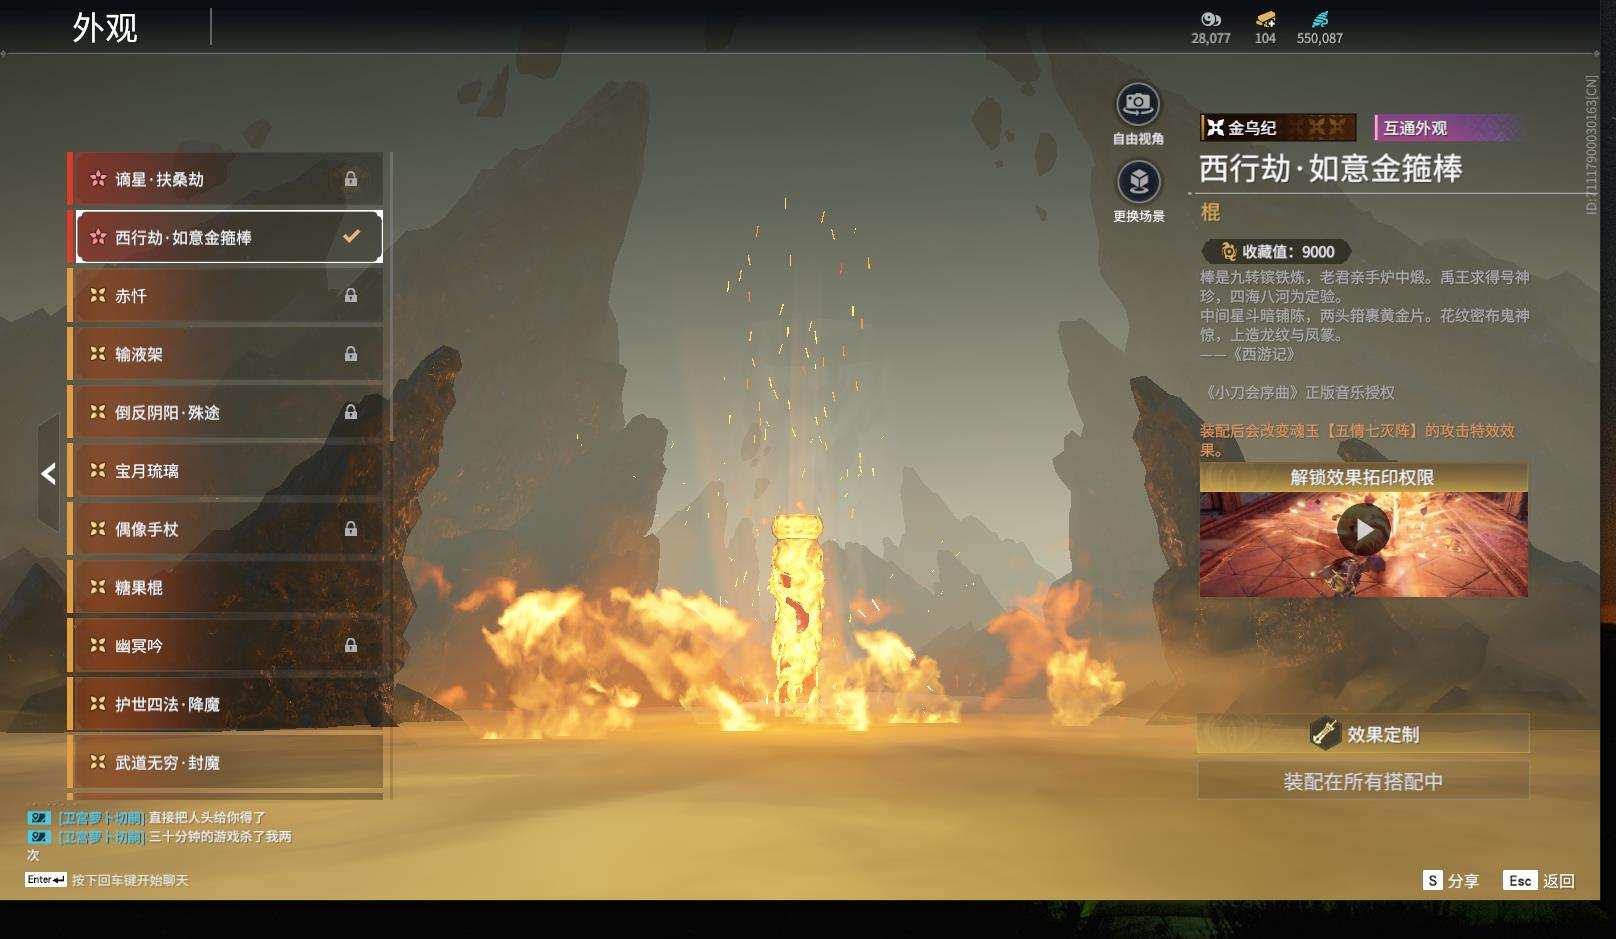The width and height of the screenshot is (1616, 939).
Task: Click the silver coin currency icon
Action: coord(1210,19)
